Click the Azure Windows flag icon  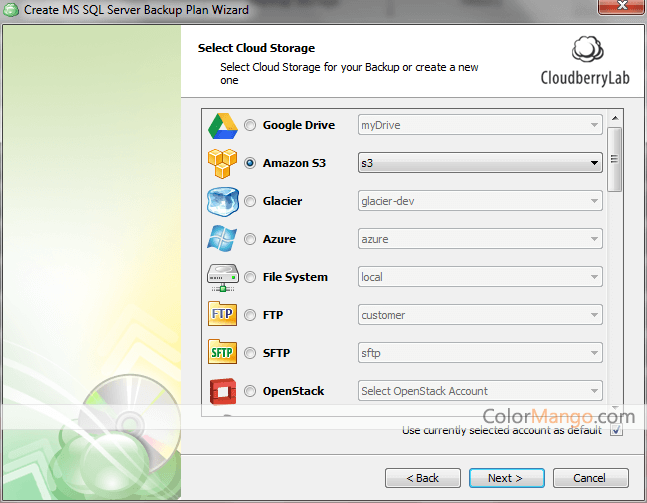[x=222, y=239]
